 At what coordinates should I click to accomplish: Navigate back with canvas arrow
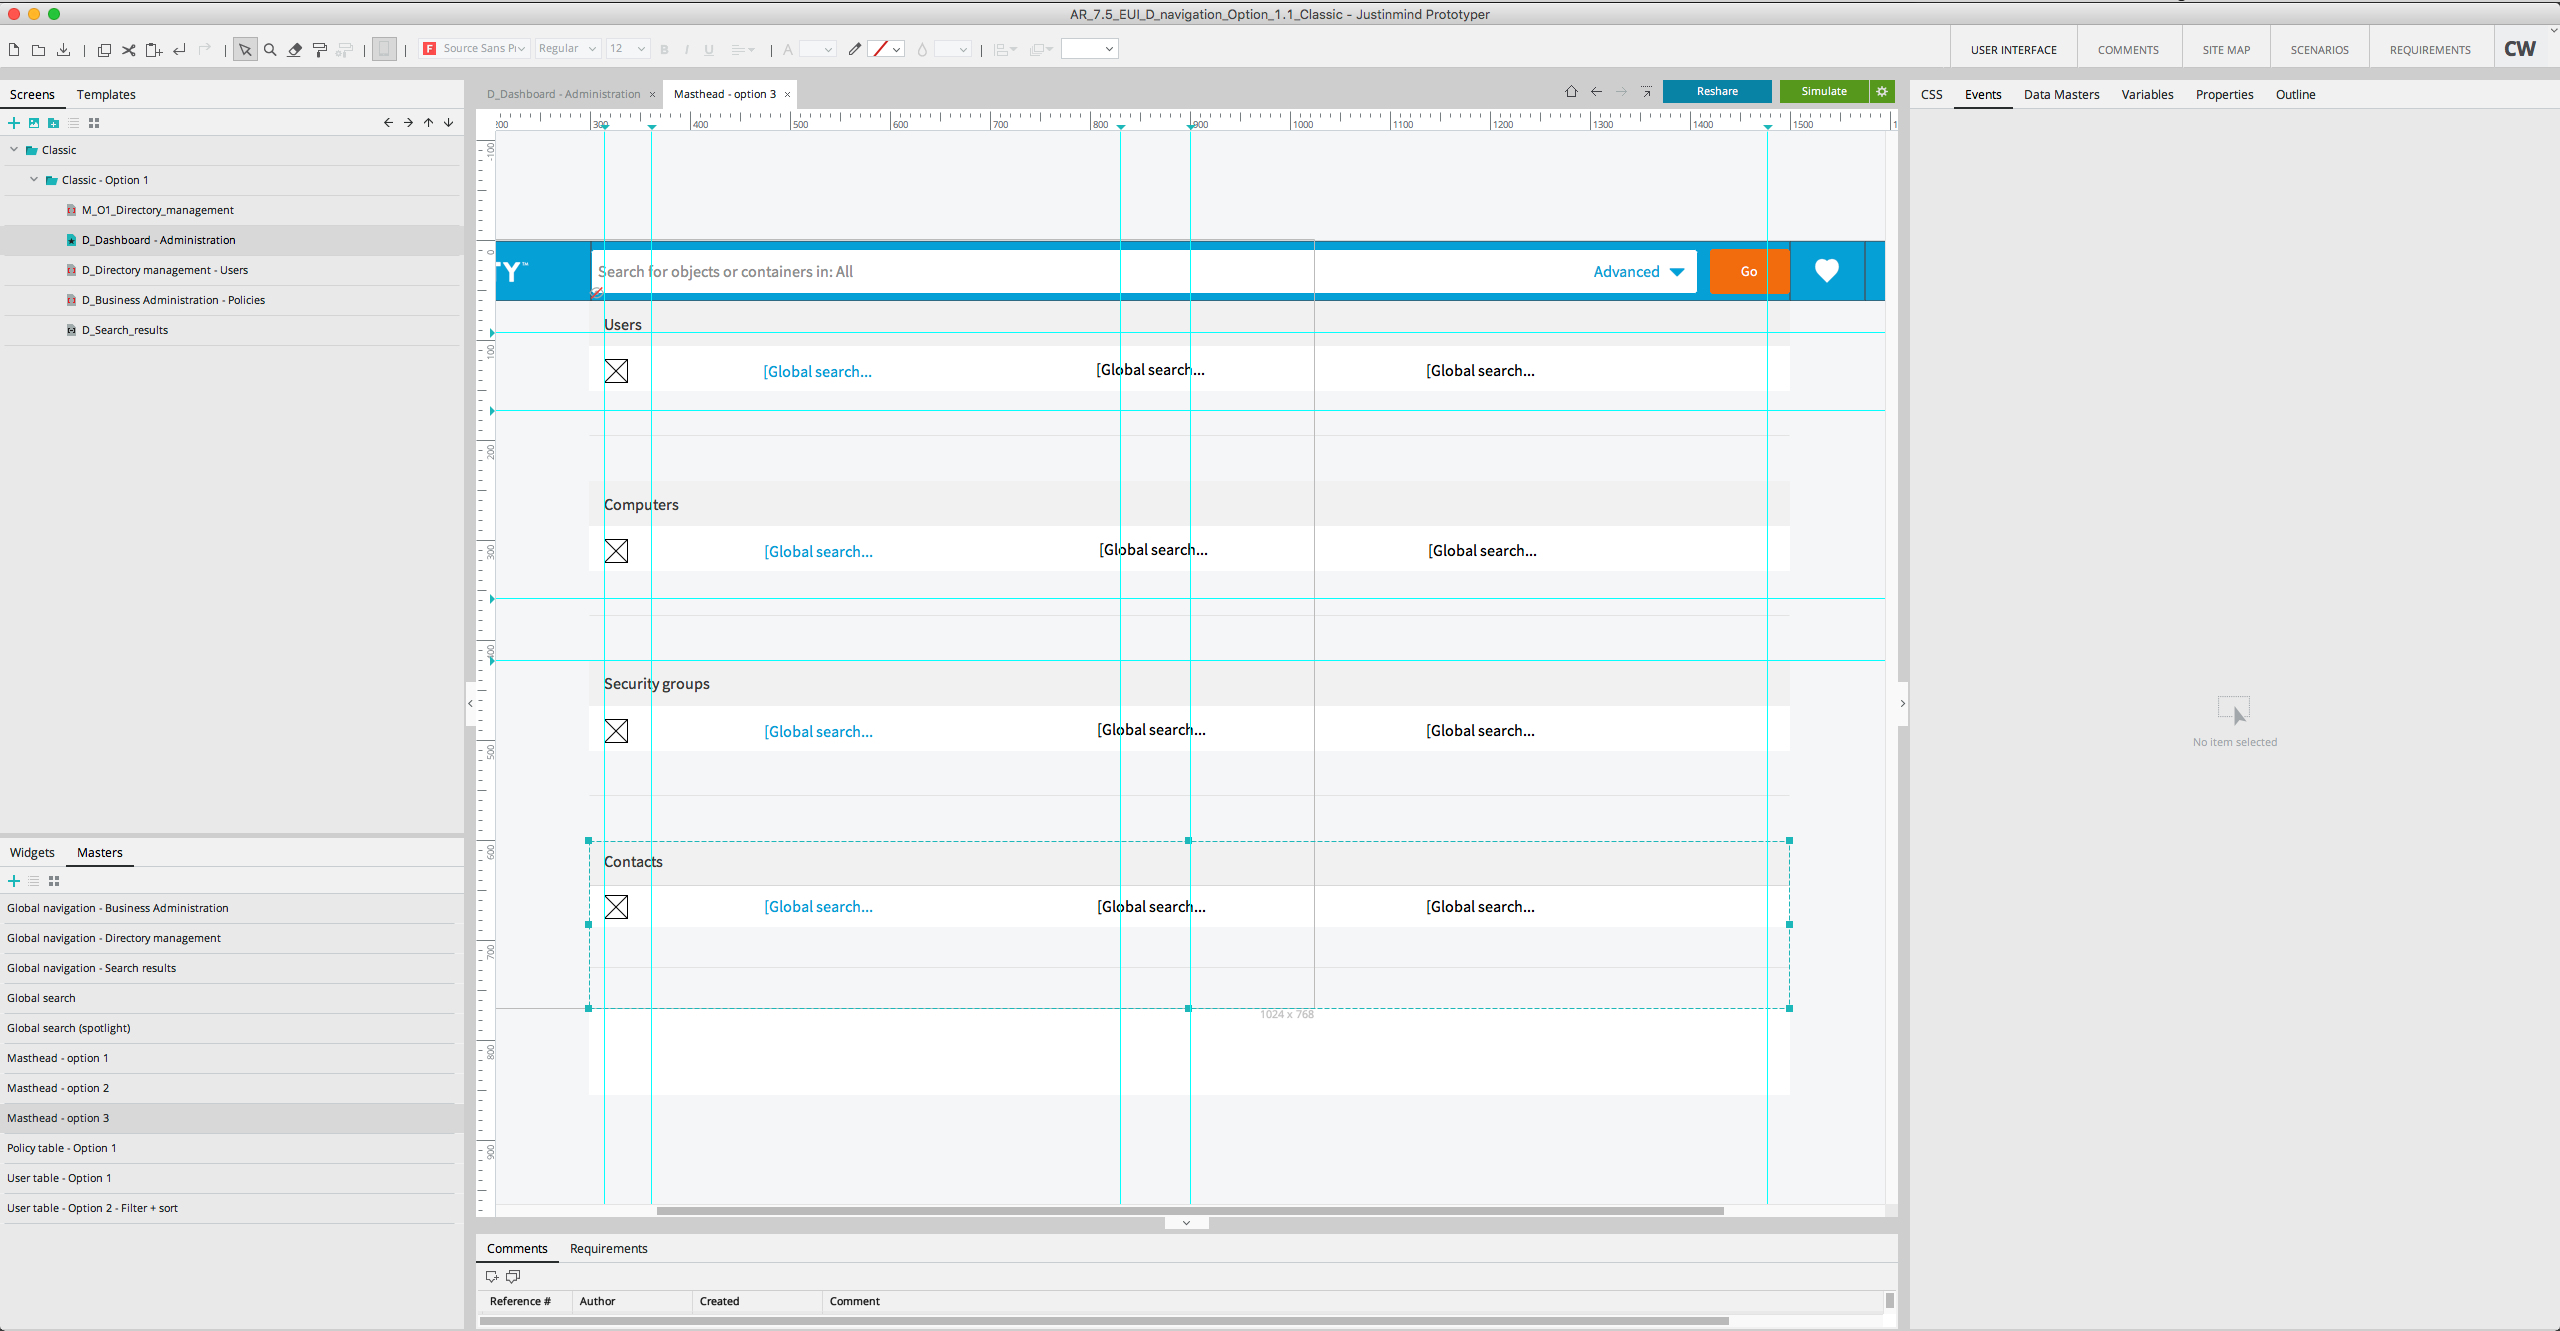tap(1596, 91)
